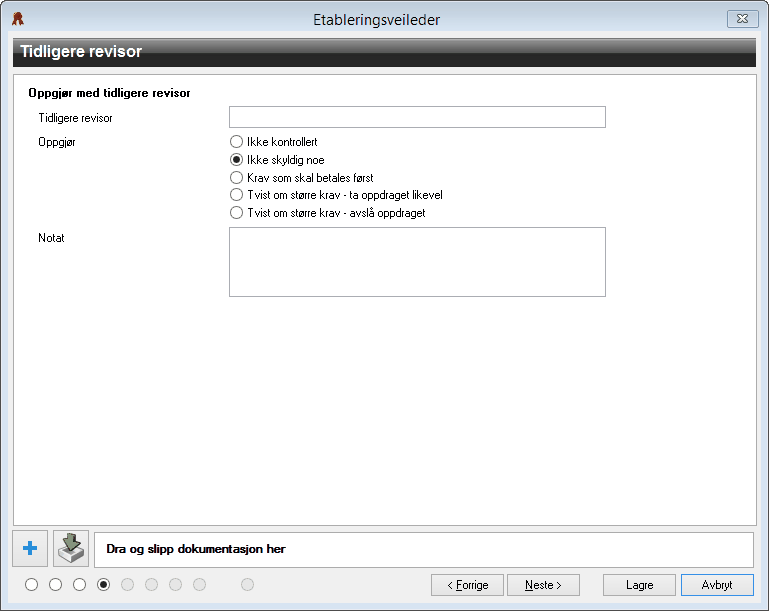
Task: Click into the Notat text area
Action: (417, 262)
